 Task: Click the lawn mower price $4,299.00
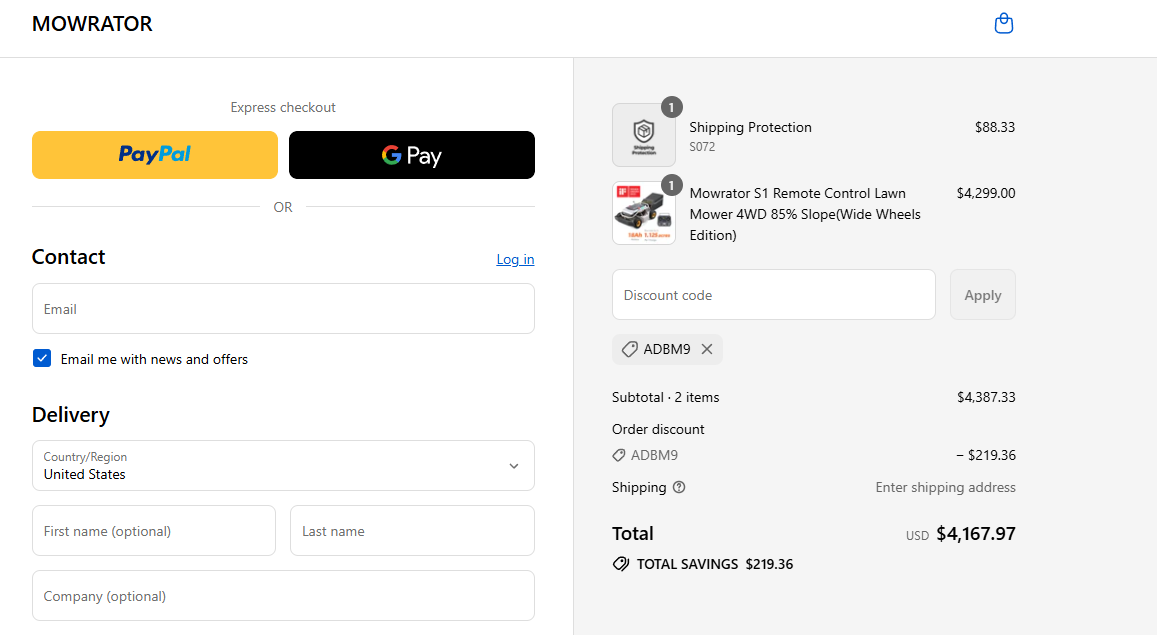point(986,193)
